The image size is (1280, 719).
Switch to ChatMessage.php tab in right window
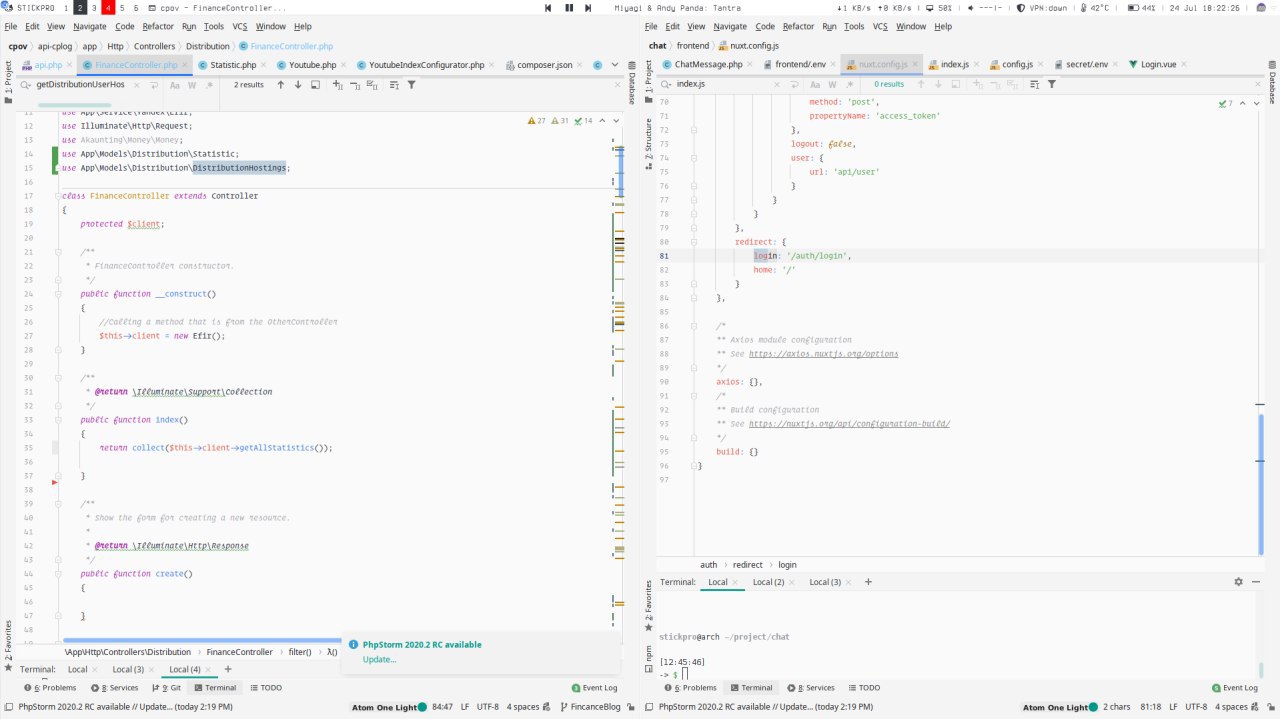[x=708, y=64]
